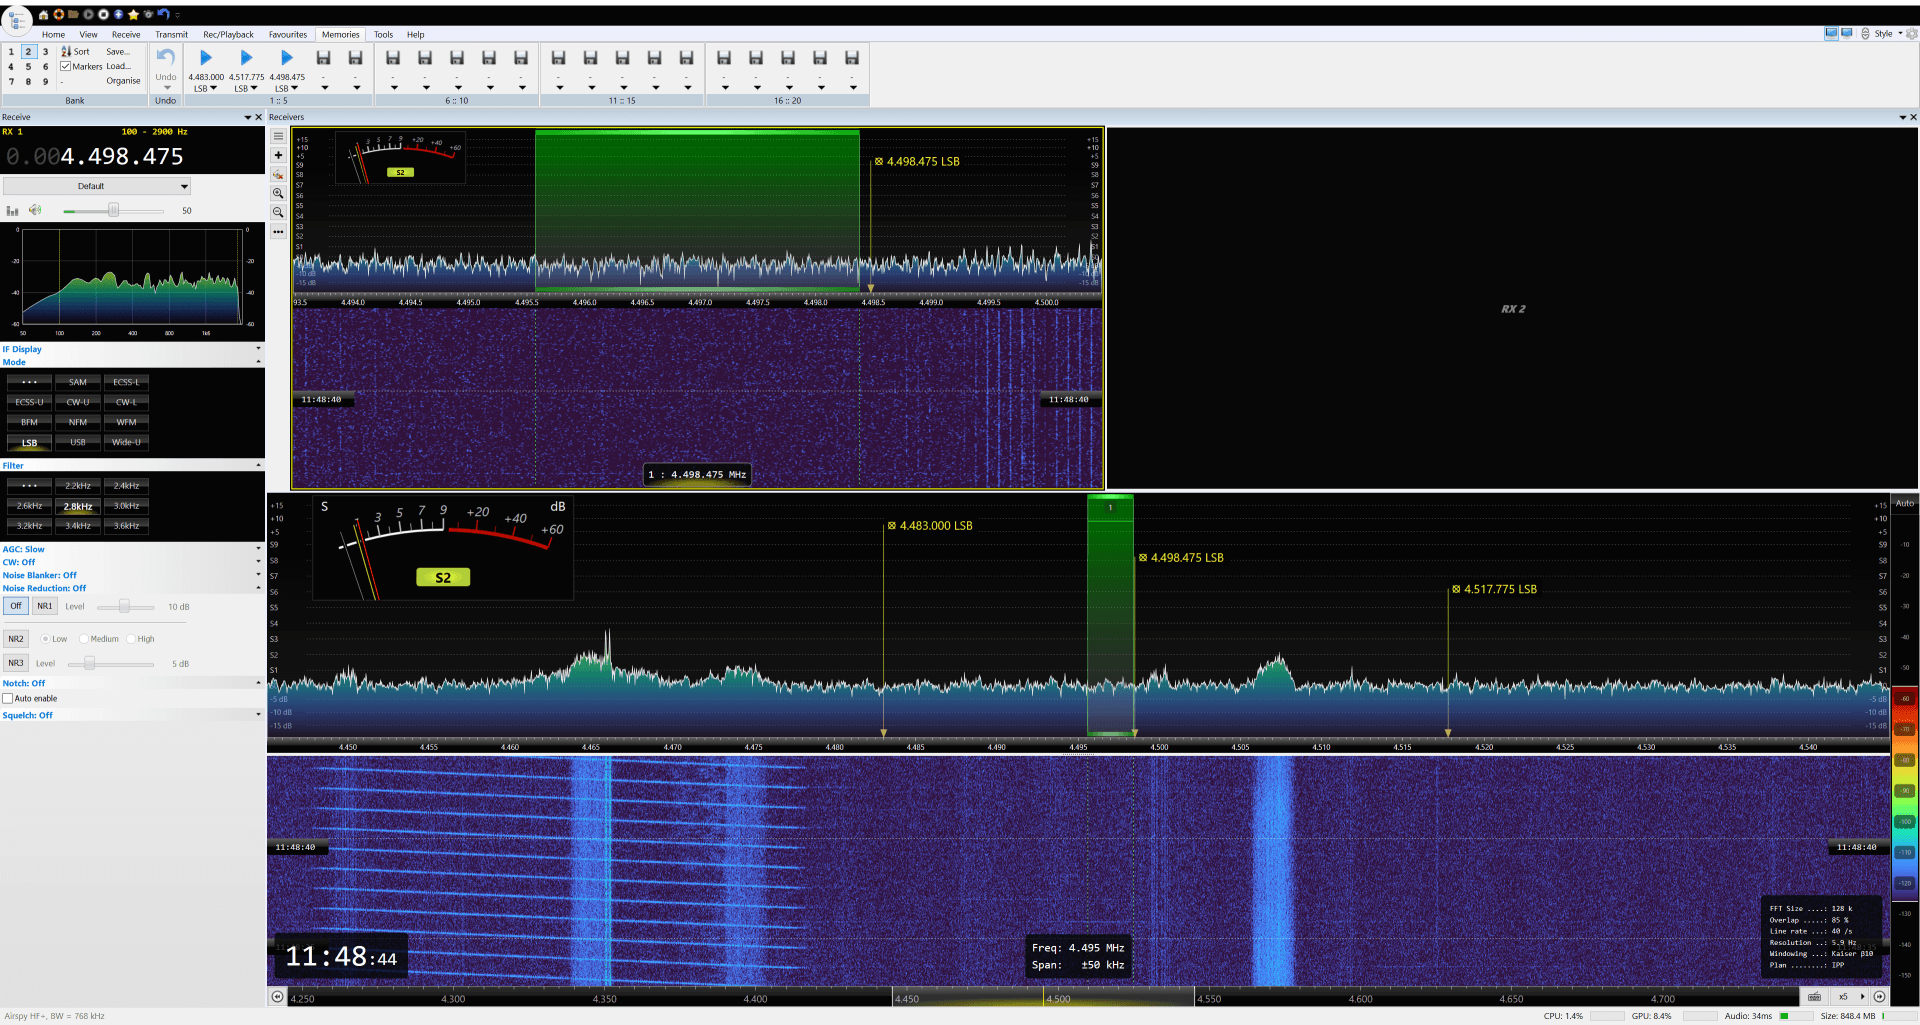The width and height of the screenshot is (1920, 1025).
Task: Click the speaker mute icon
Action: click(x=35, y=210)
